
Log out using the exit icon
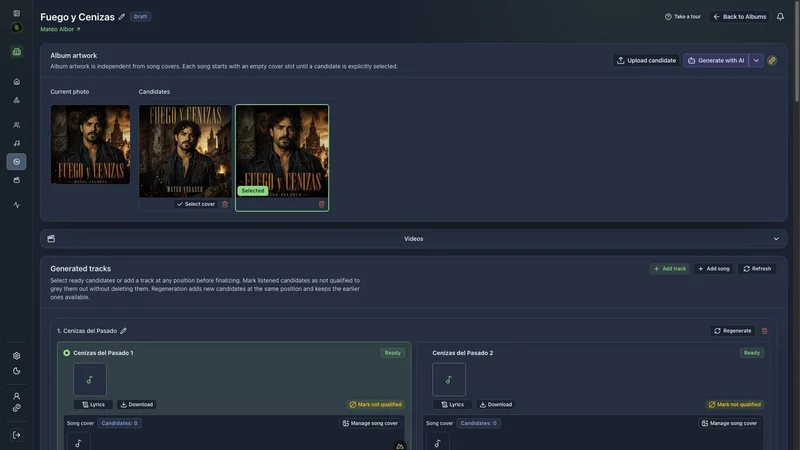[x=16, y=435]
